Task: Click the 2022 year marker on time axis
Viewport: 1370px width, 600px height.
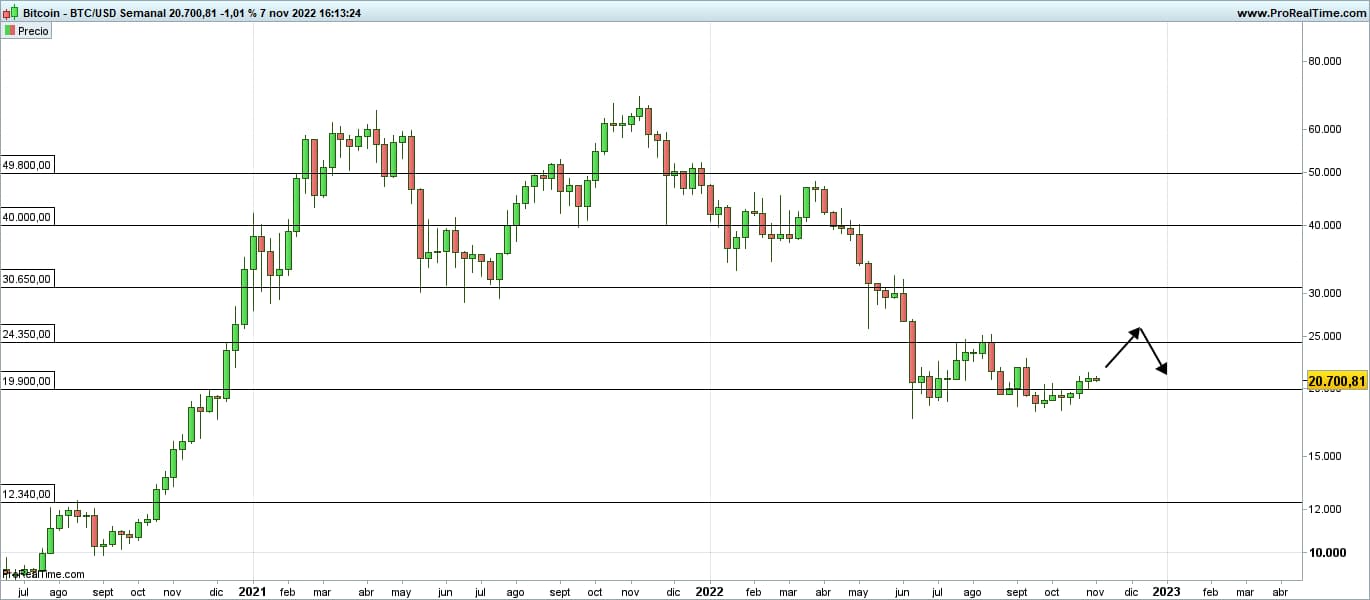Action: click(x=709, y=591)
